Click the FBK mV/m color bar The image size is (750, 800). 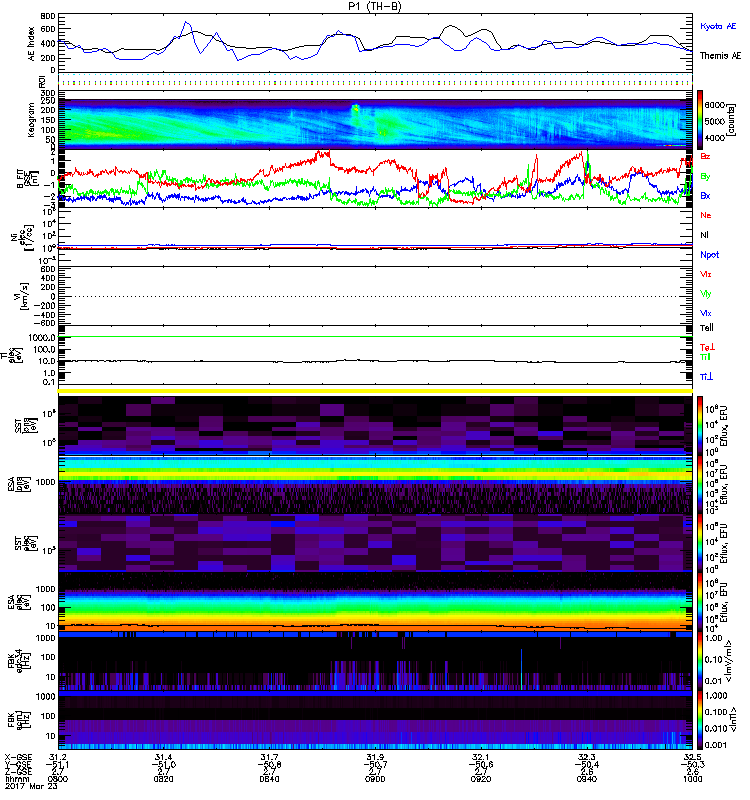pos(700,659)
